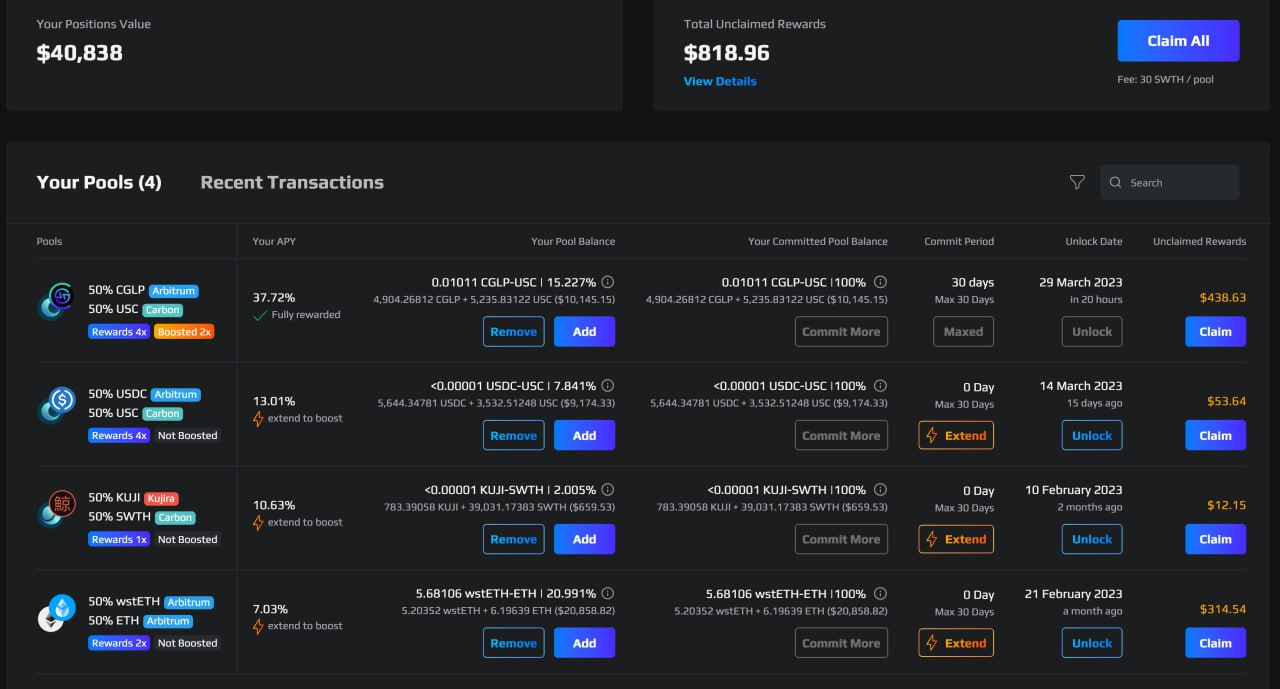1280x689 pixels.
Task: Claim the $438.63 CGLP-USC rewards
Action: coord(1215,332)
